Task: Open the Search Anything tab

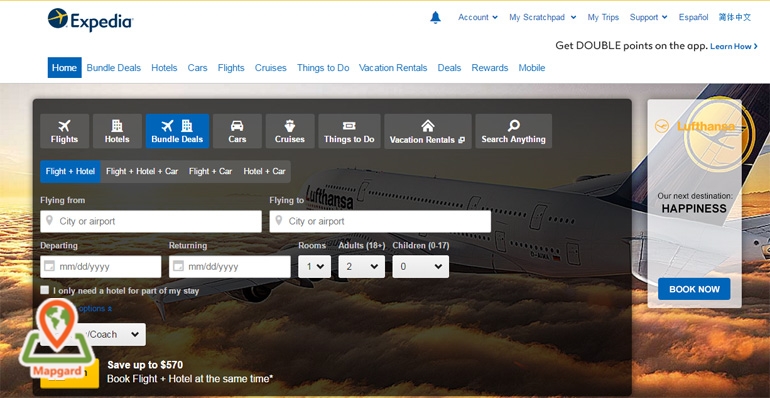Action: tap(513, 131)
